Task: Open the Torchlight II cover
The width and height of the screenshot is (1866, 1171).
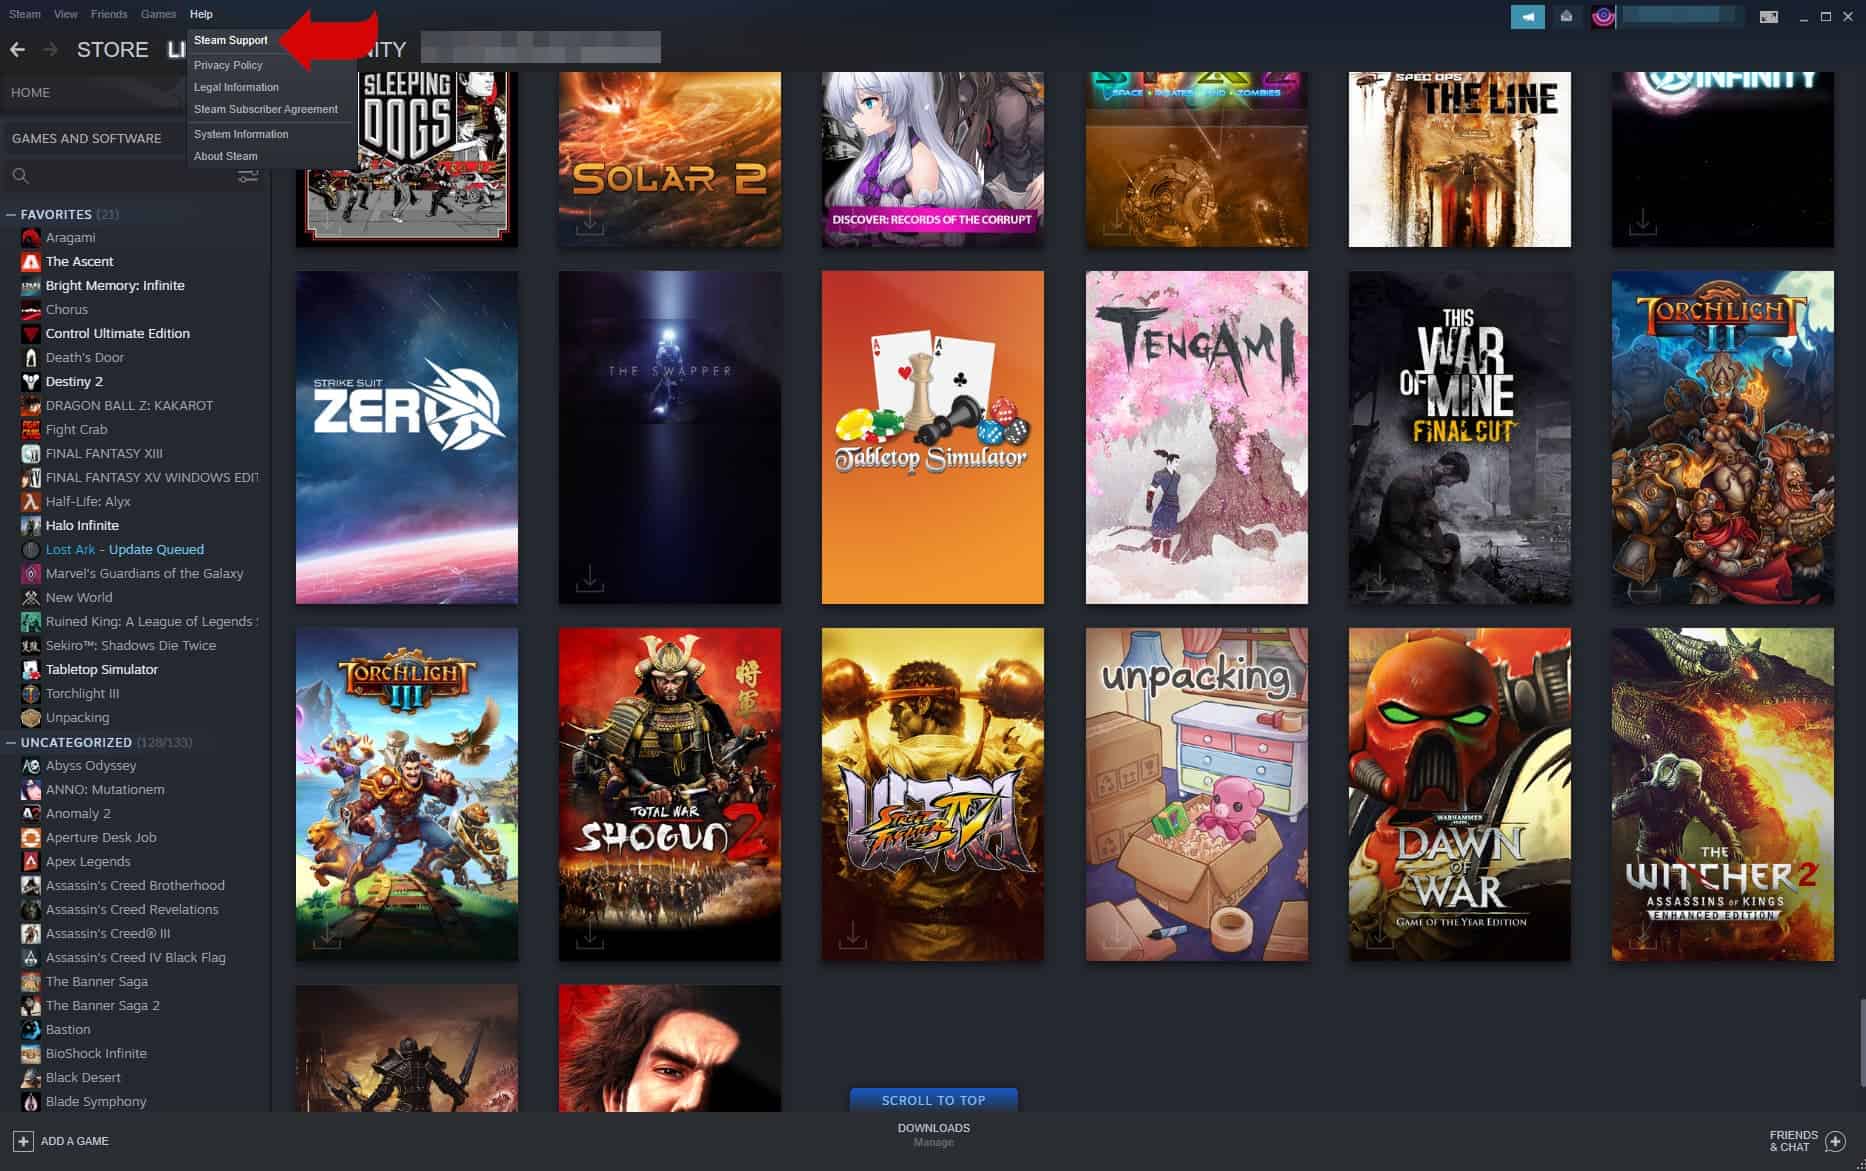Action: [x=1723, y=437]
